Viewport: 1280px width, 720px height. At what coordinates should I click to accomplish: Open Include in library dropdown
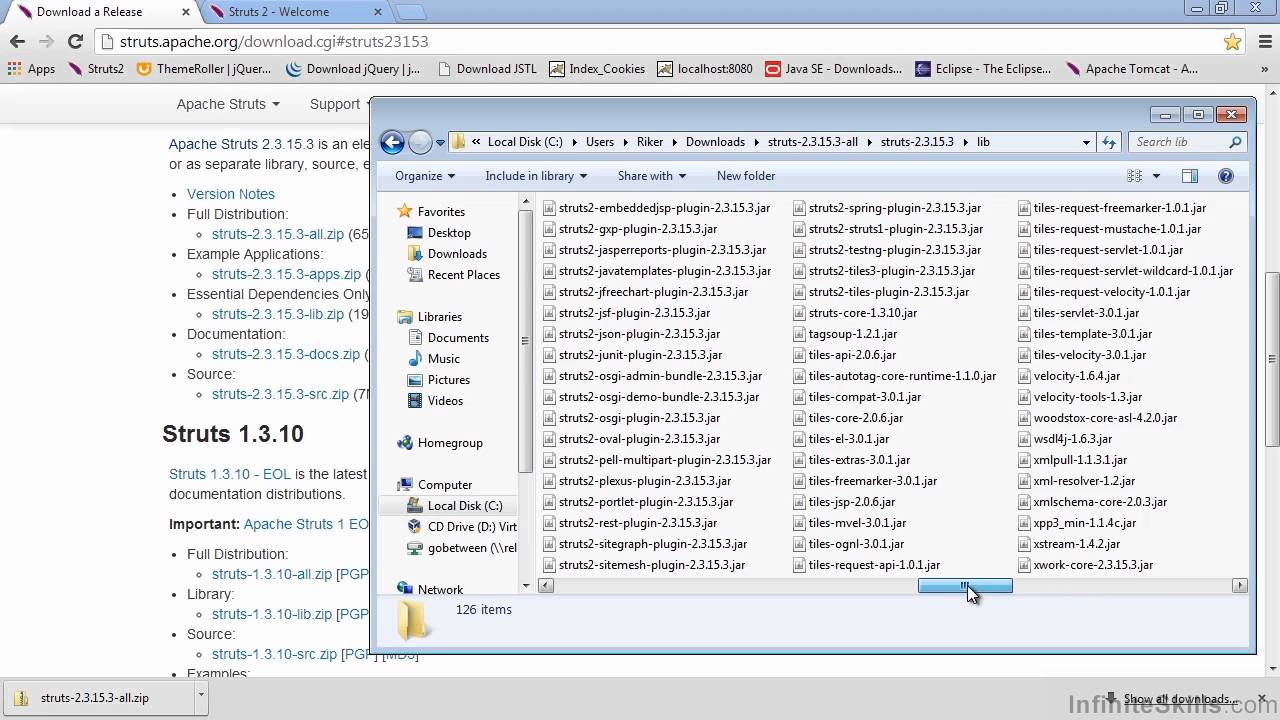coord(536,176)
